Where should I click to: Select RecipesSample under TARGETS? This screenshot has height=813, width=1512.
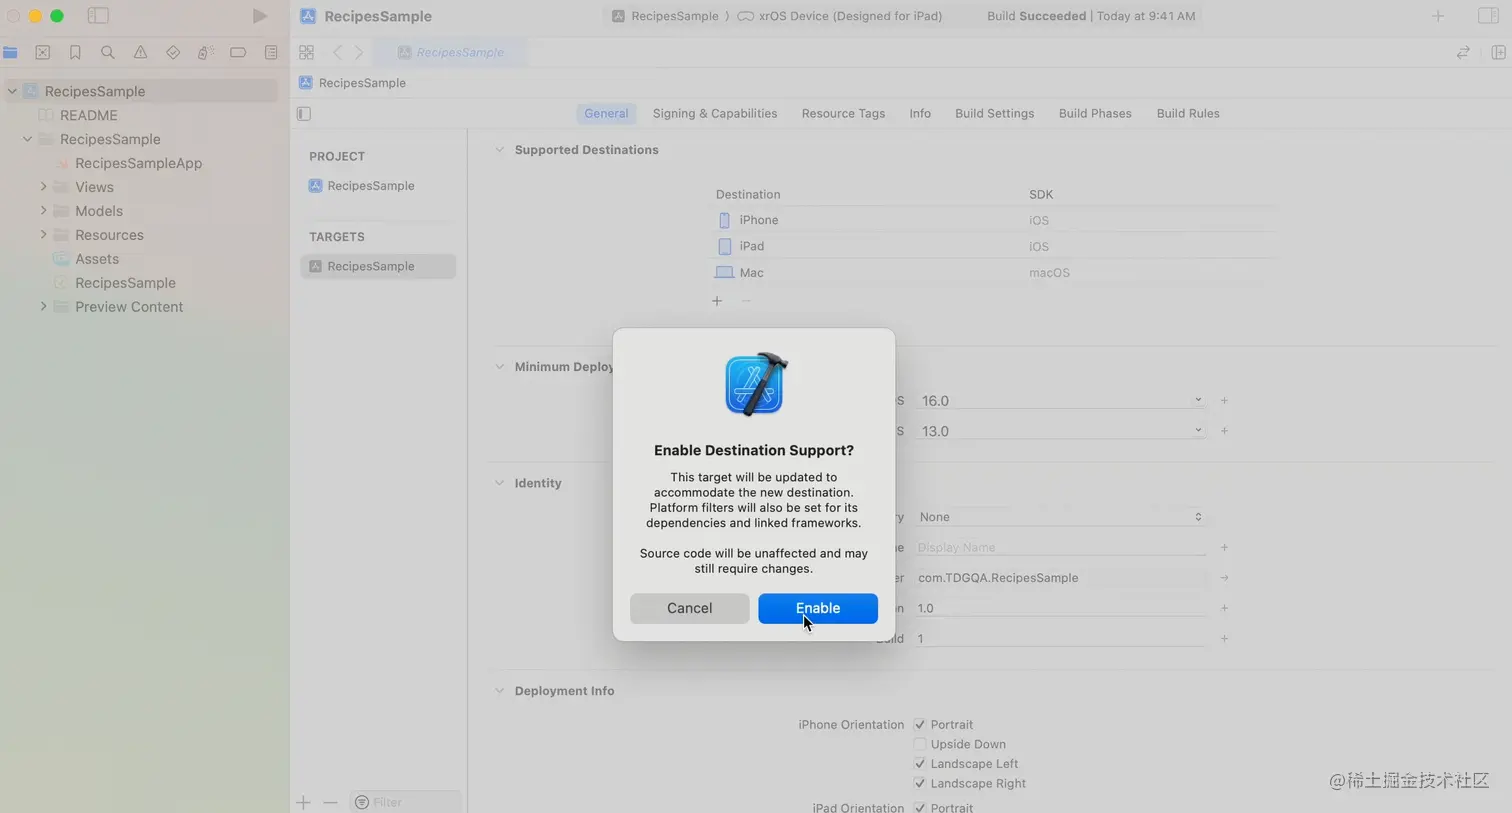378,266
